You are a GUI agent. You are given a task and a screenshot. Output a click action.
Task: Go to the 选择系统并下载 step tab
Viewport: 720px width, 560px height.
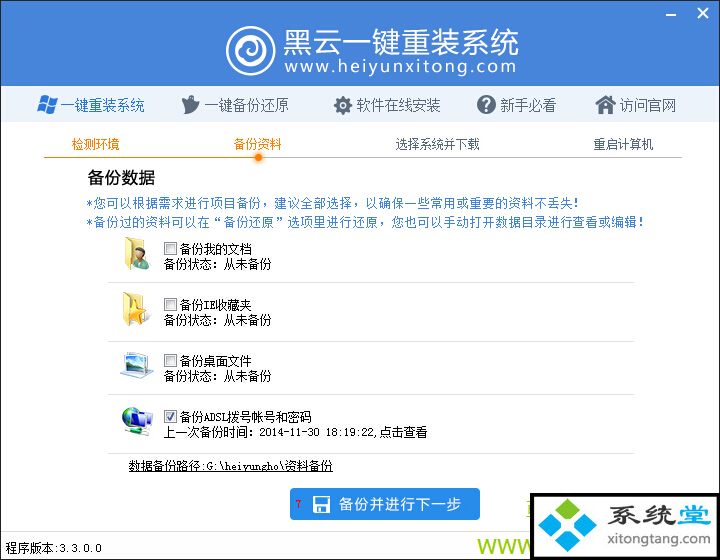point(438,145)
